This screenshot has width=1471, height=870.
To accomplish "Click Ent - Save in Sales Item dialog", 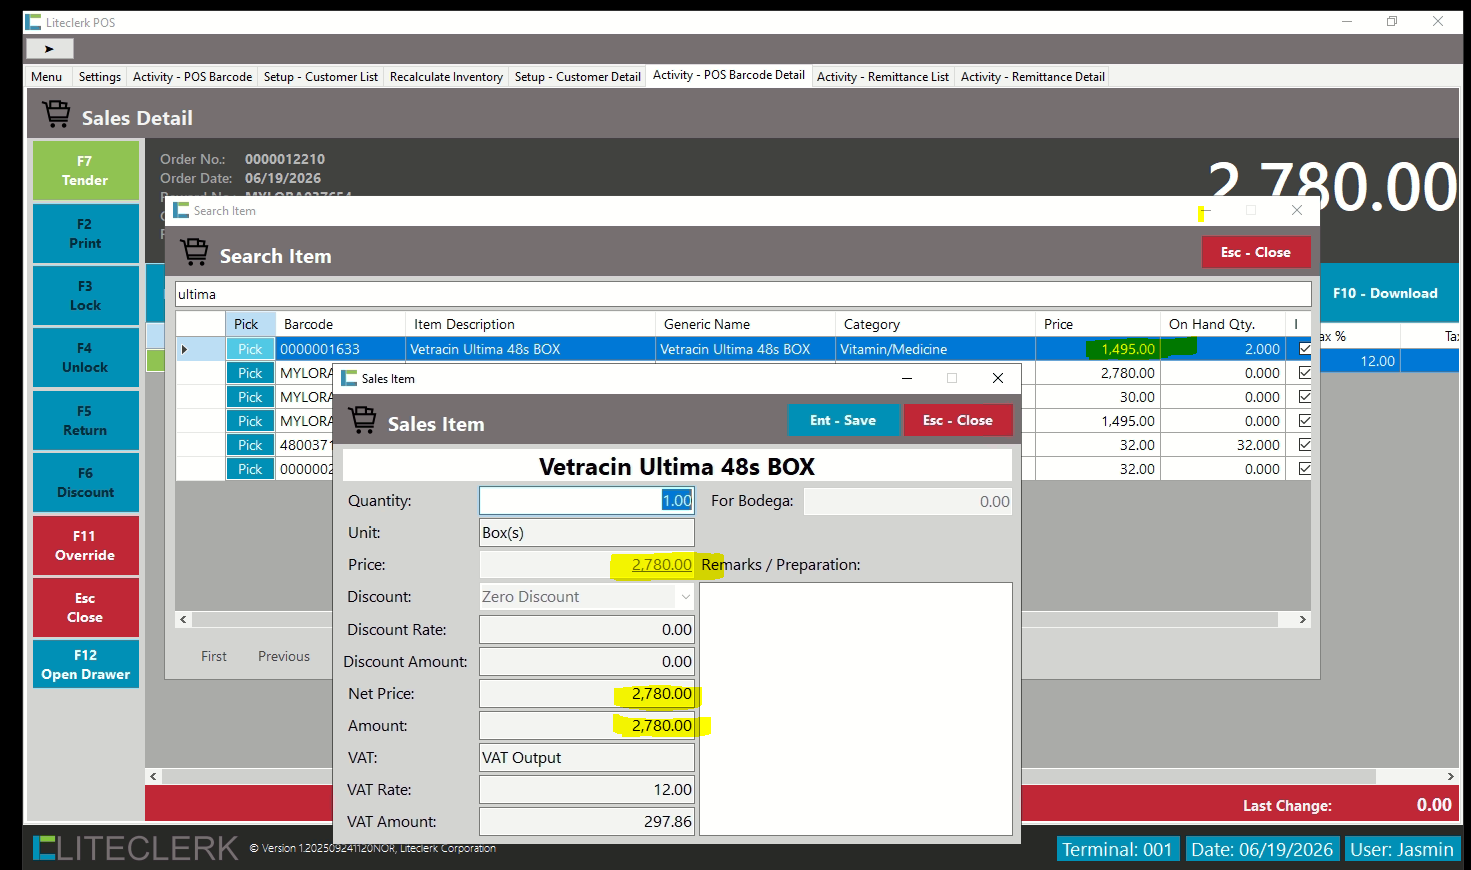I will click(x=843, y=420).
